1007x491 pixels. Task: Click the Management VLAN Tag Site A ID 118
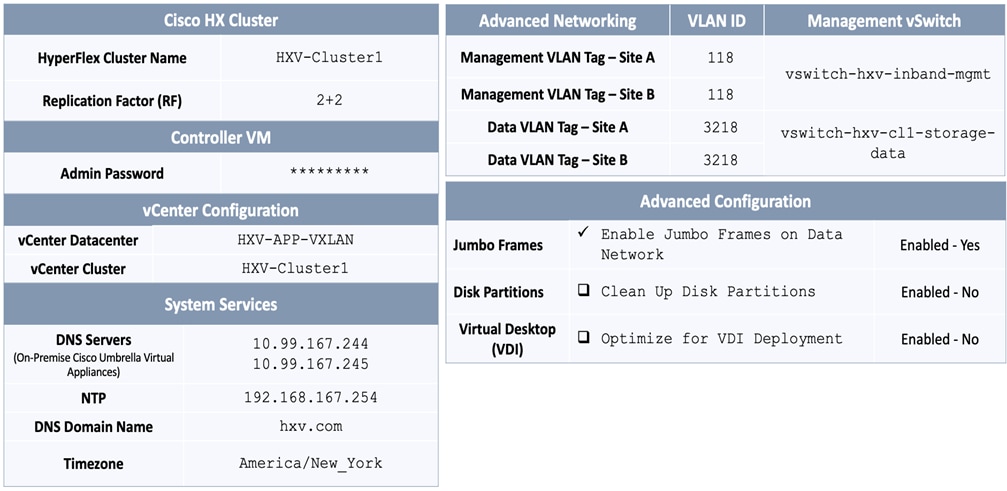pos(720,58)
